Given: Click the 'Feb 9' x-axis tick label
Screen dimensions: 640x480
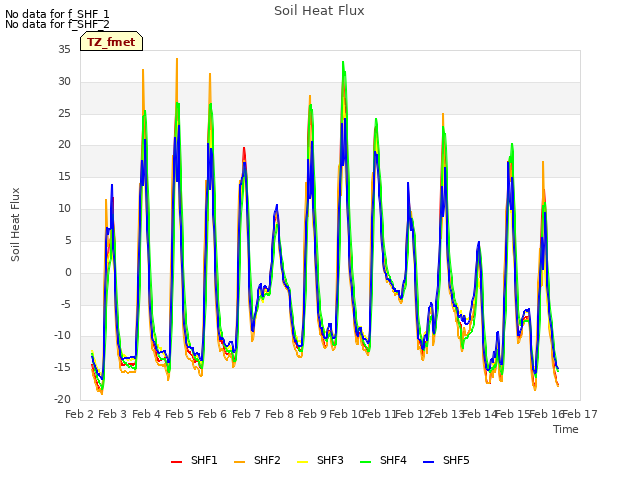Looking at the screenshot, I should click(312, 414).
